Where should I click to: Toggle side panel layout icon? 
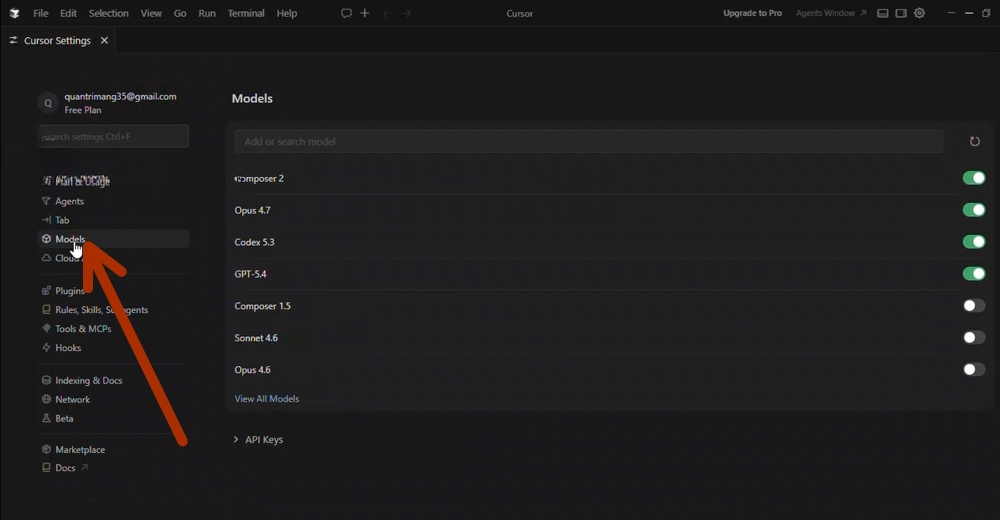[901, 13]
